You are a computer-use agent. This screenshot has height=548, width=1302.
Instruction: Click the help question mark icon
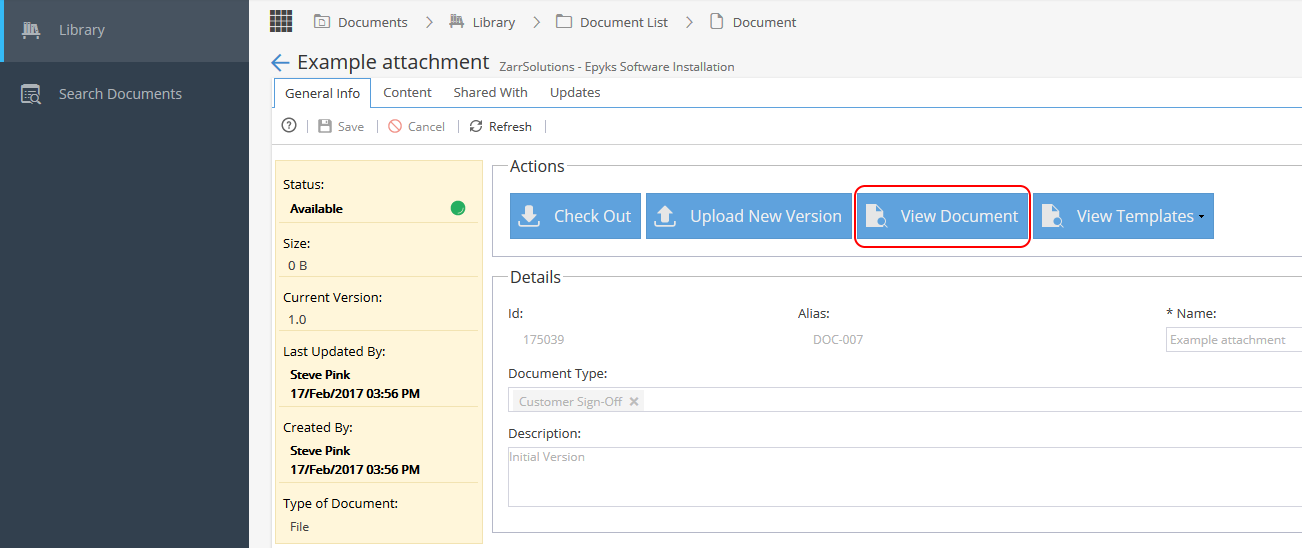pos(289,126)
